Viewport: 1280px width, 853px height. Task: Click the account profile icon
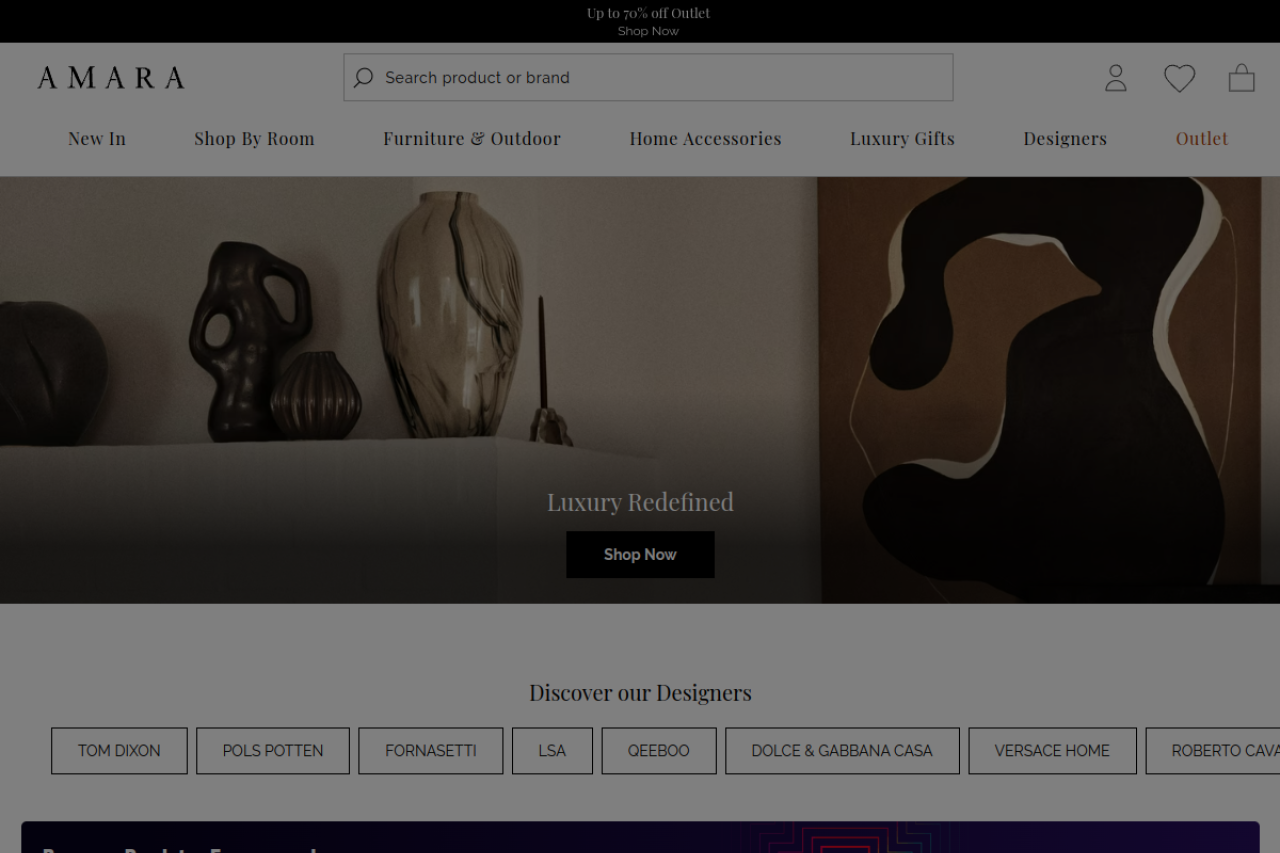coord(1116,78)
